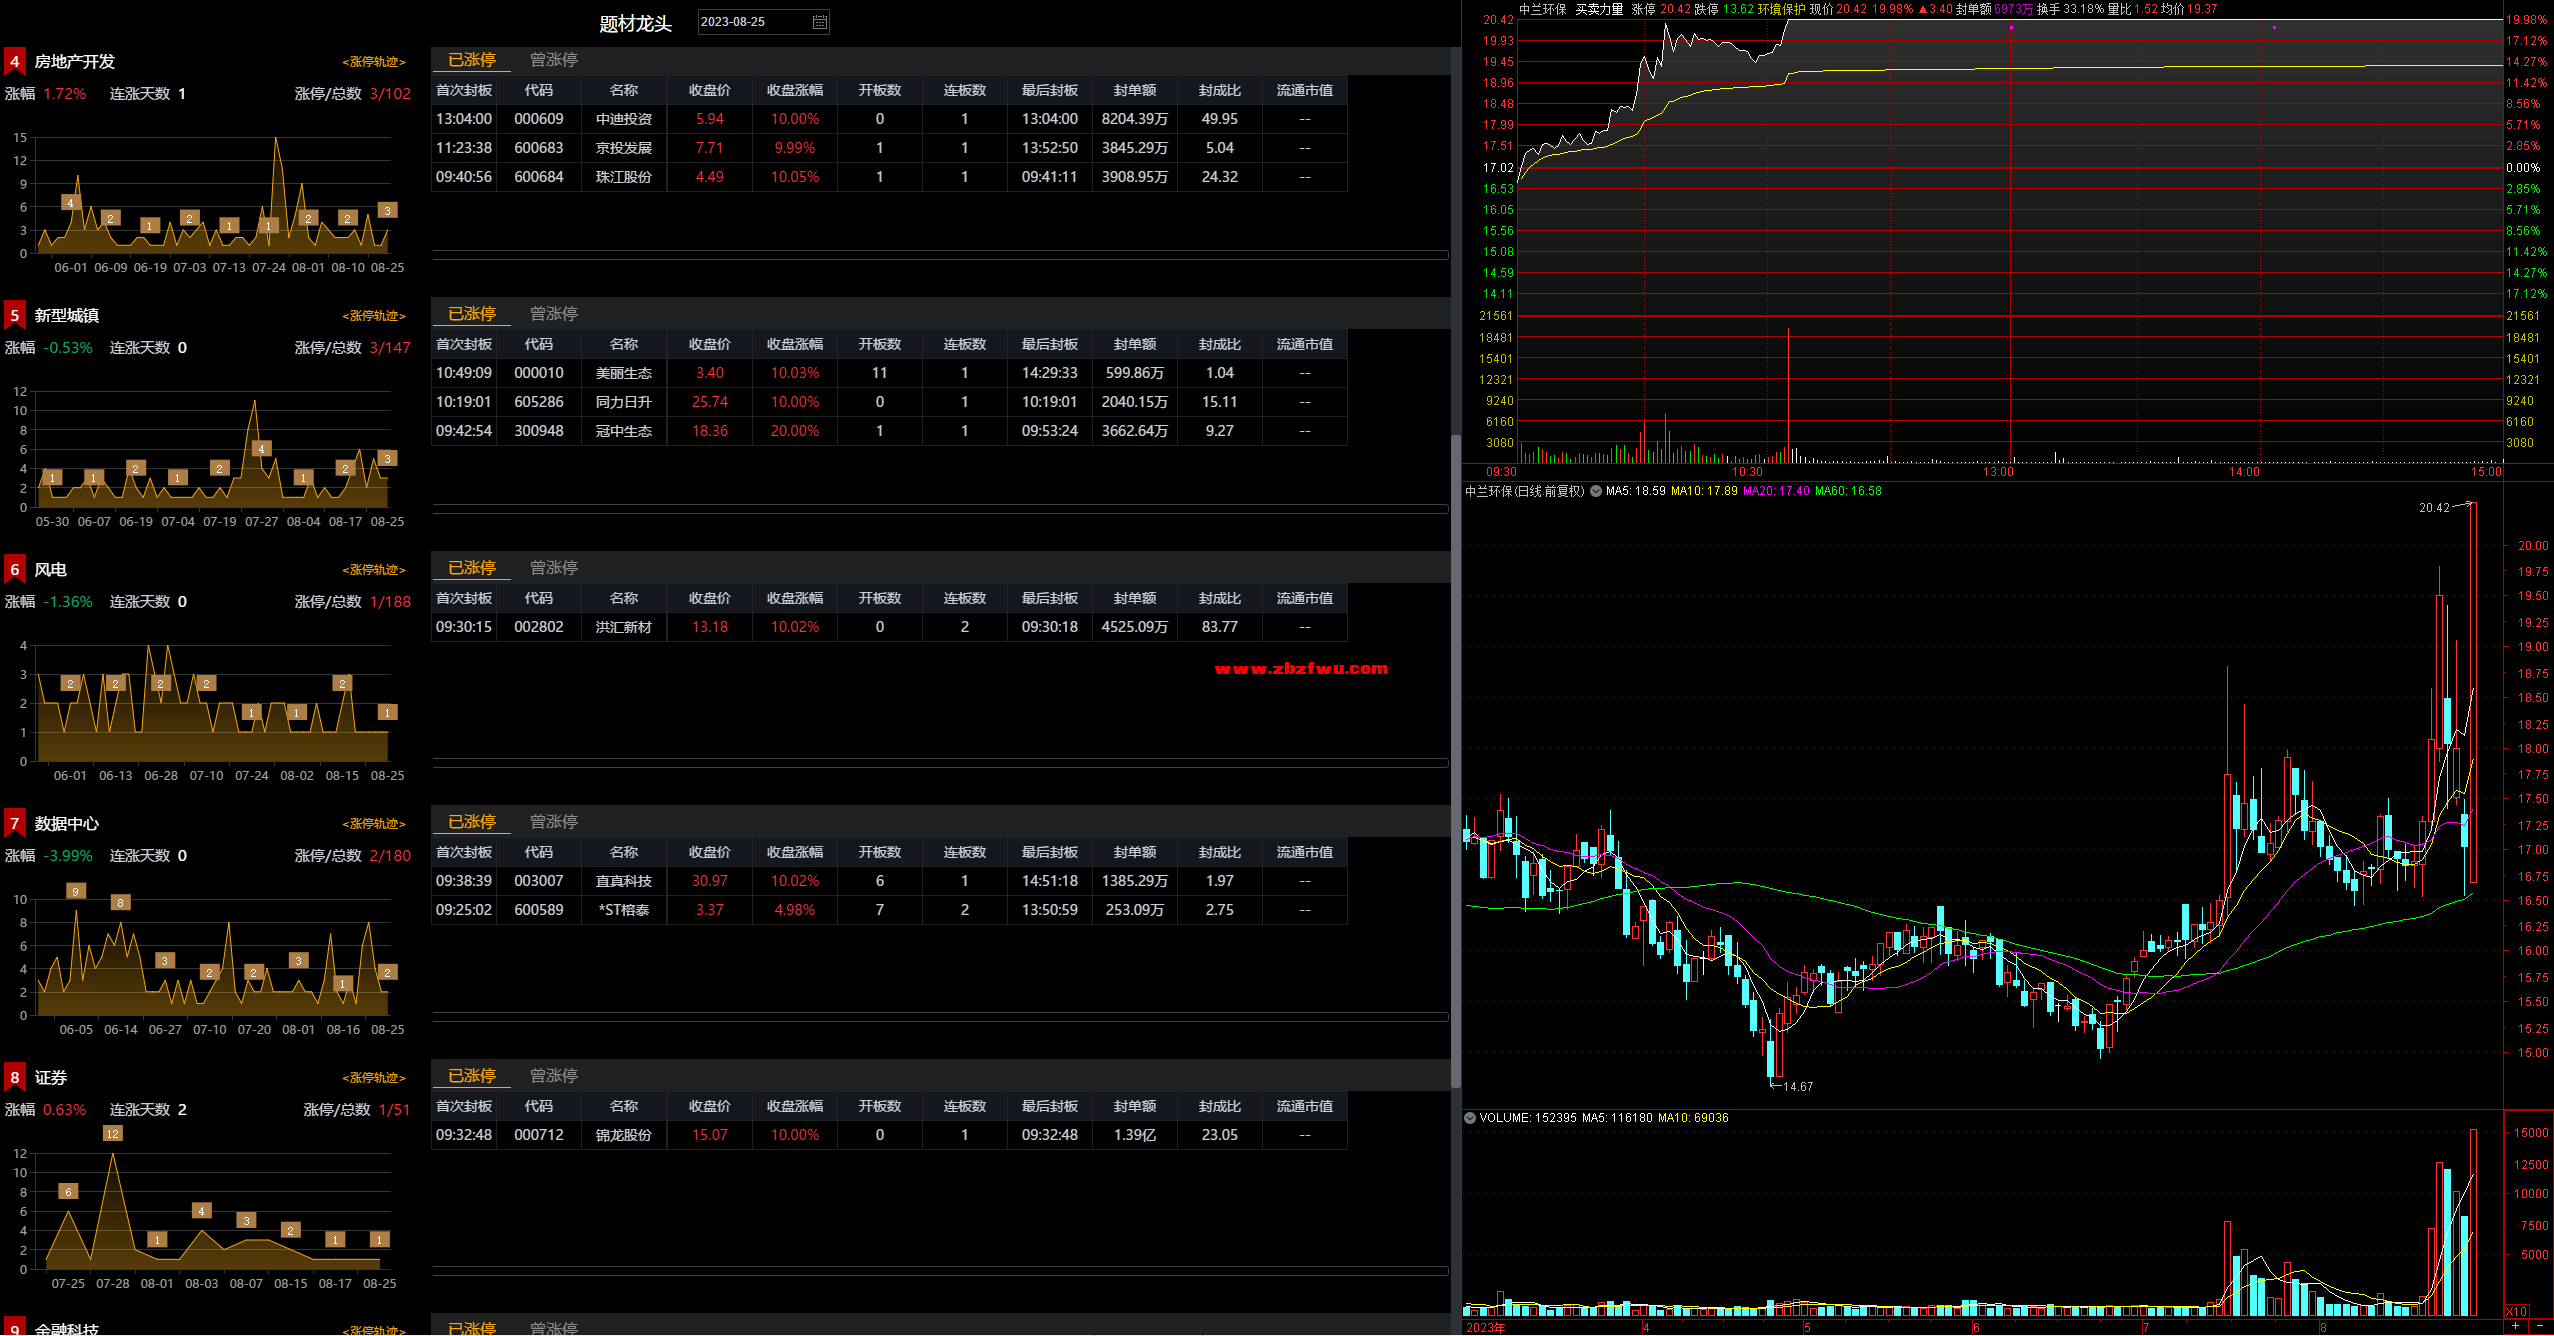Open 涨停轨迹 link for 风电
Viewport: 2554px width, 1336px height.
coord(374,570)
